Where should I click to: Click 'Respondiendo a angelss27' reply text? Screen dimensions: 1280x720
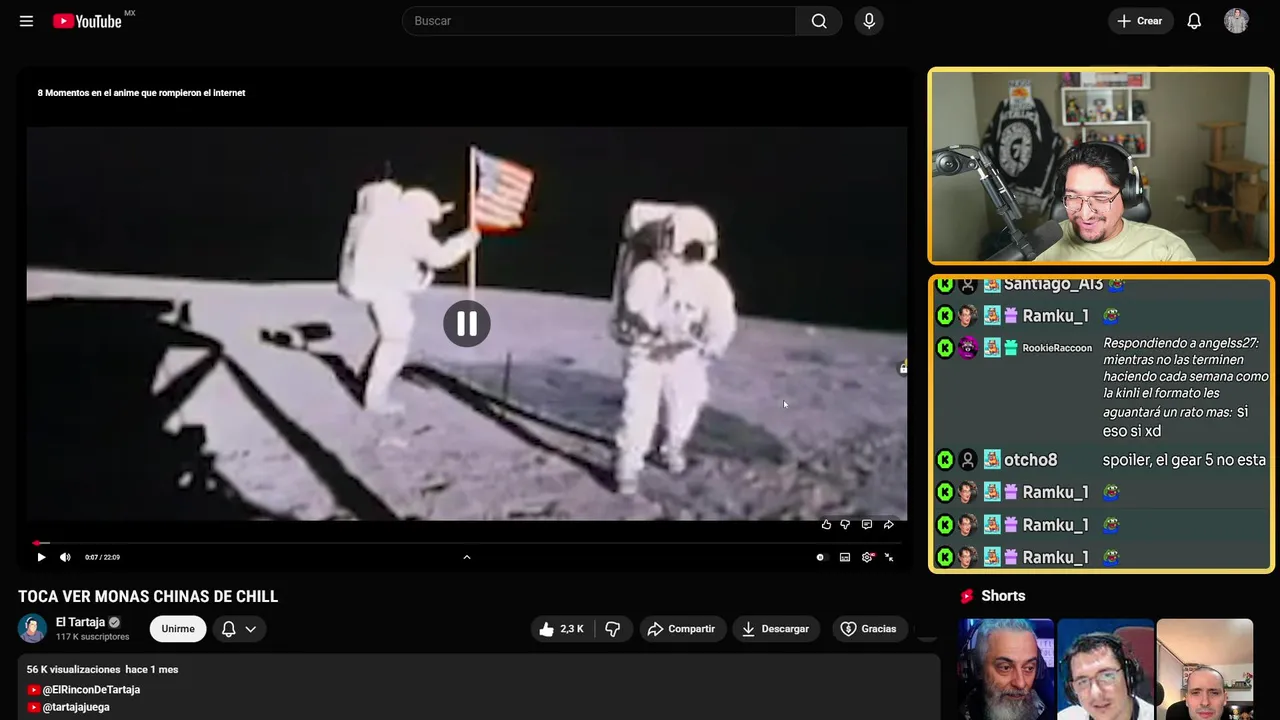[1180, 343]
